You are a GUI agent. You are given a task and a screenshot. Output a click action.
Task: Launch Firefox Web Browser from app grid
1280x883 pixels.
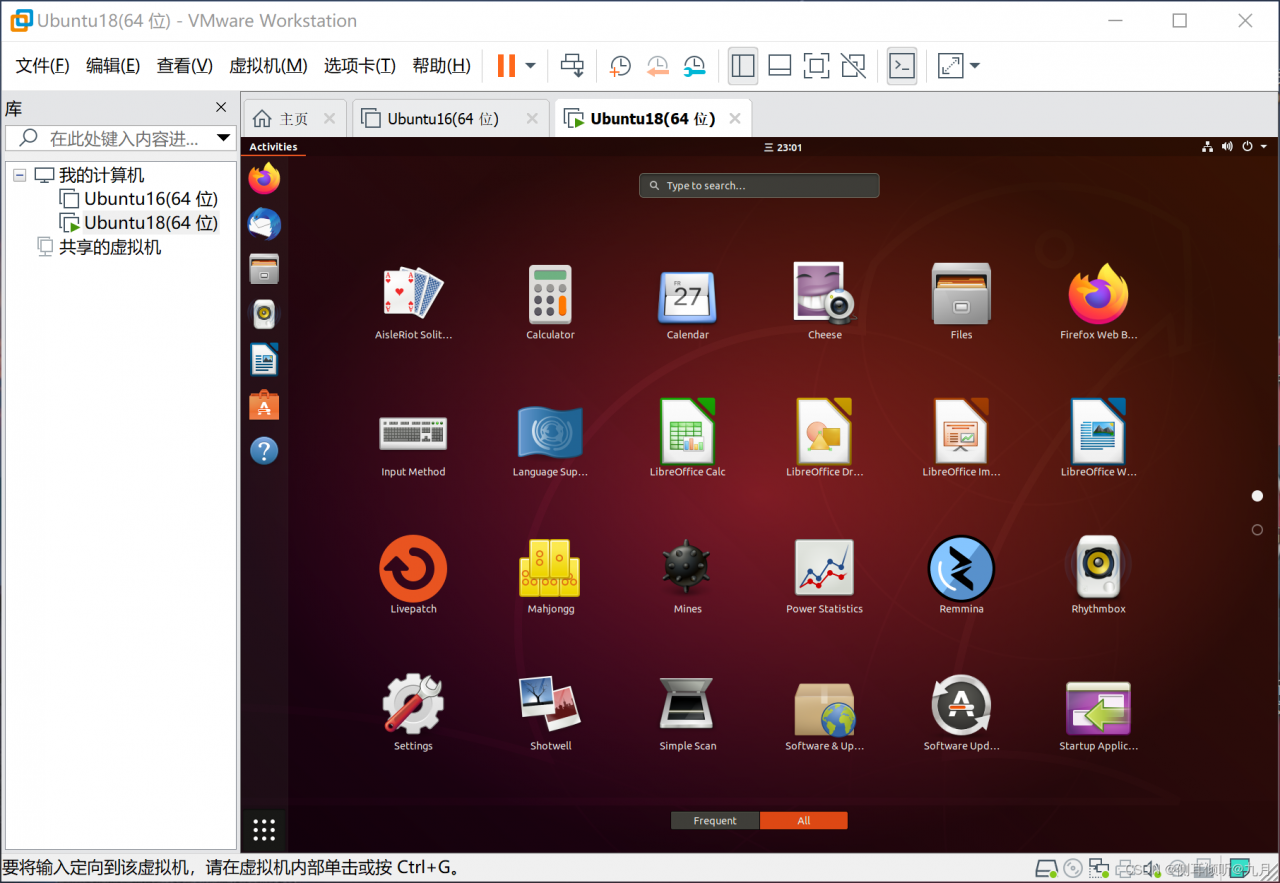tap(1098, 294)
